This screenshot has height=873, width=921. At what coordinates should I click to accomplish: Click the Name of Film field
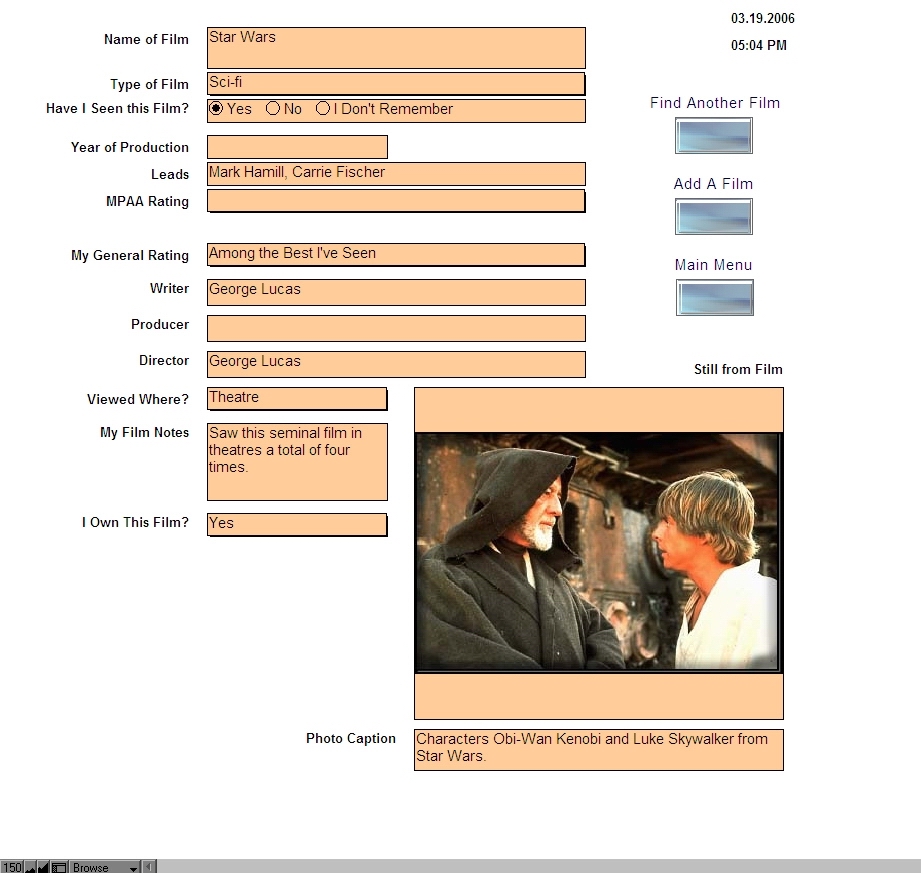(x=396, y=48)
